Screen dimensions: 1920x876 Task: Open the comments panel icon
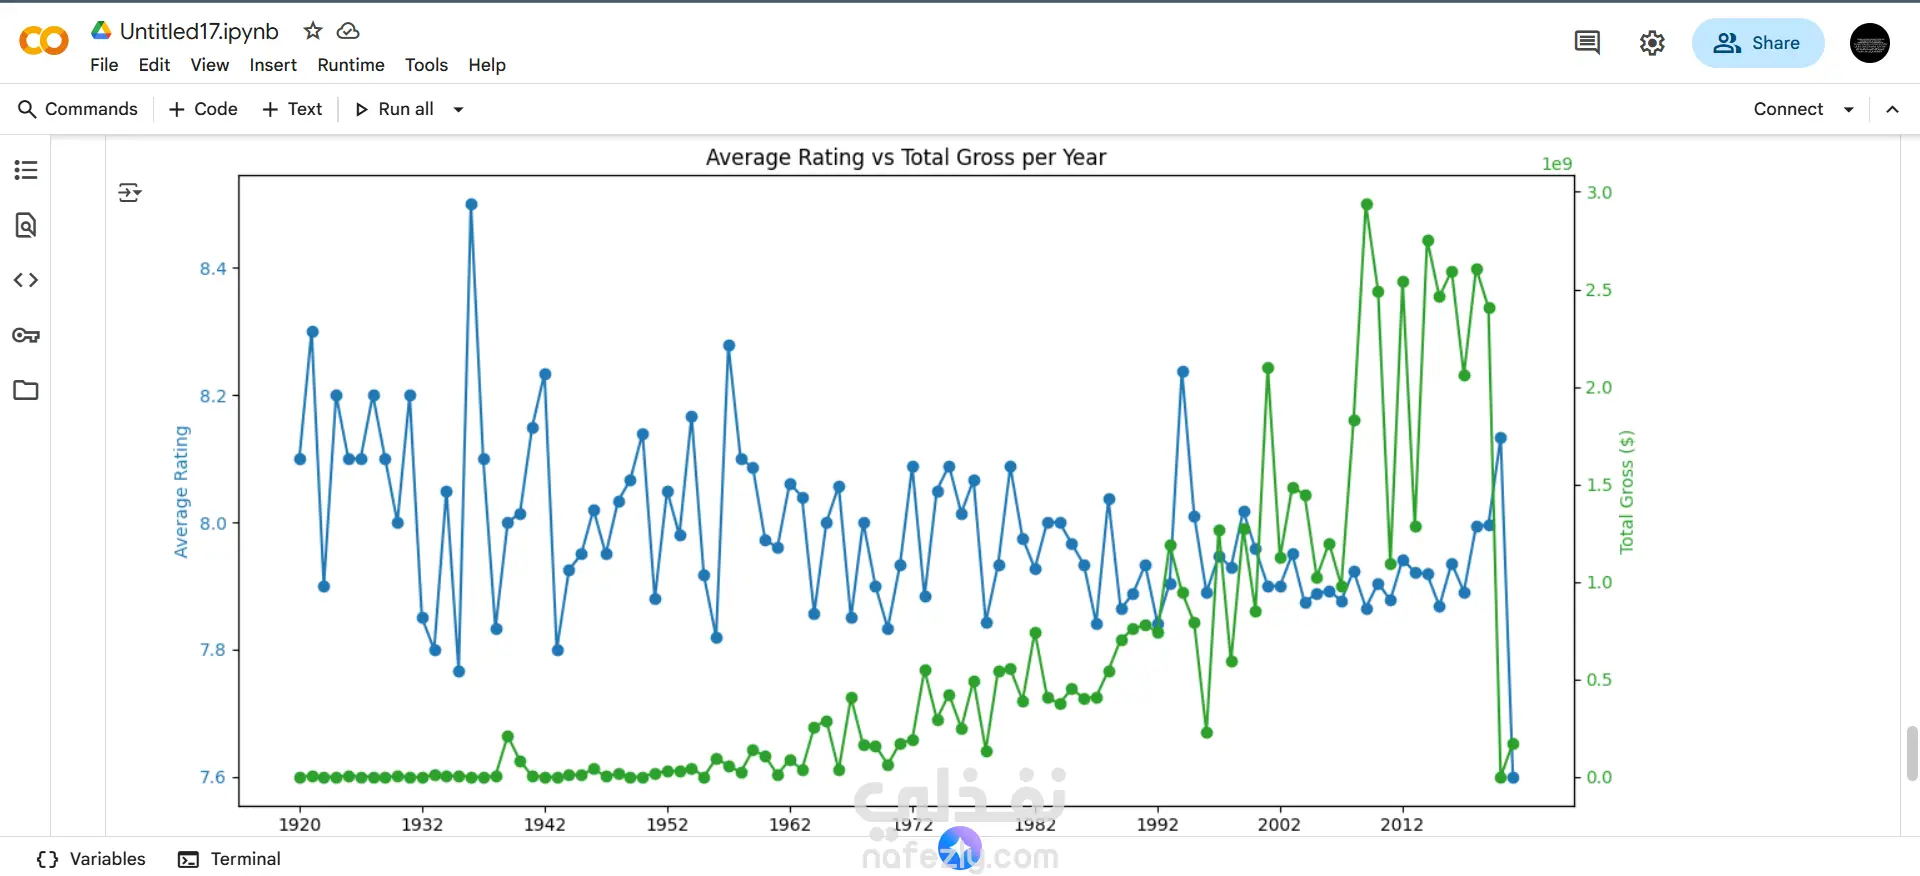coord(1587,43)
